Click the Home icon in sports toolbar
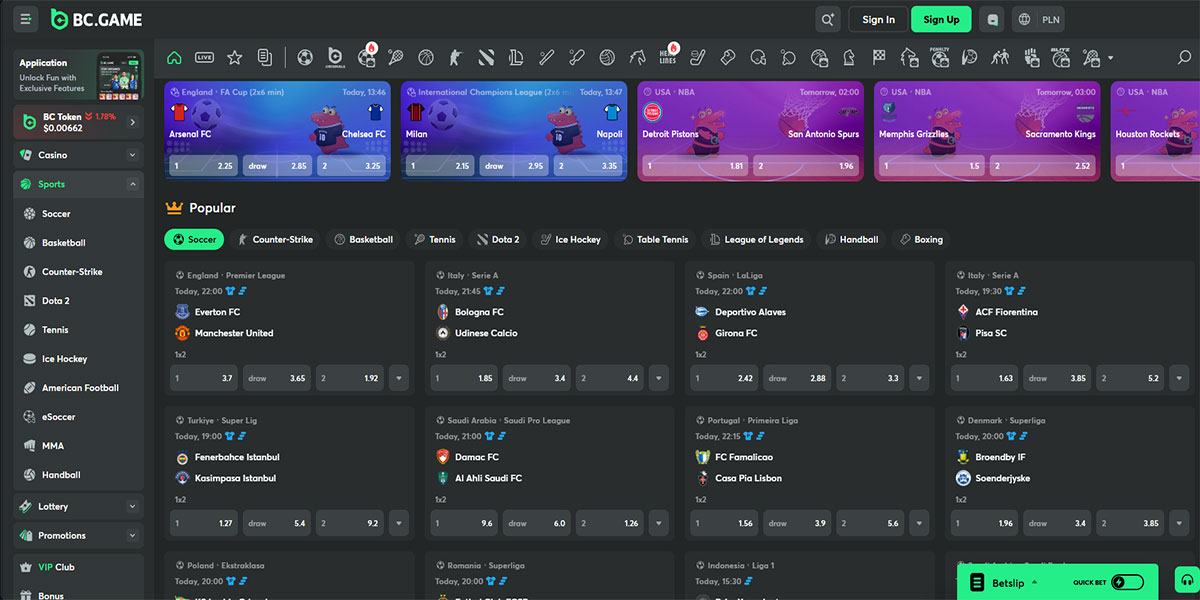This screenshot has width=1200, height=600. click(175, 58)
